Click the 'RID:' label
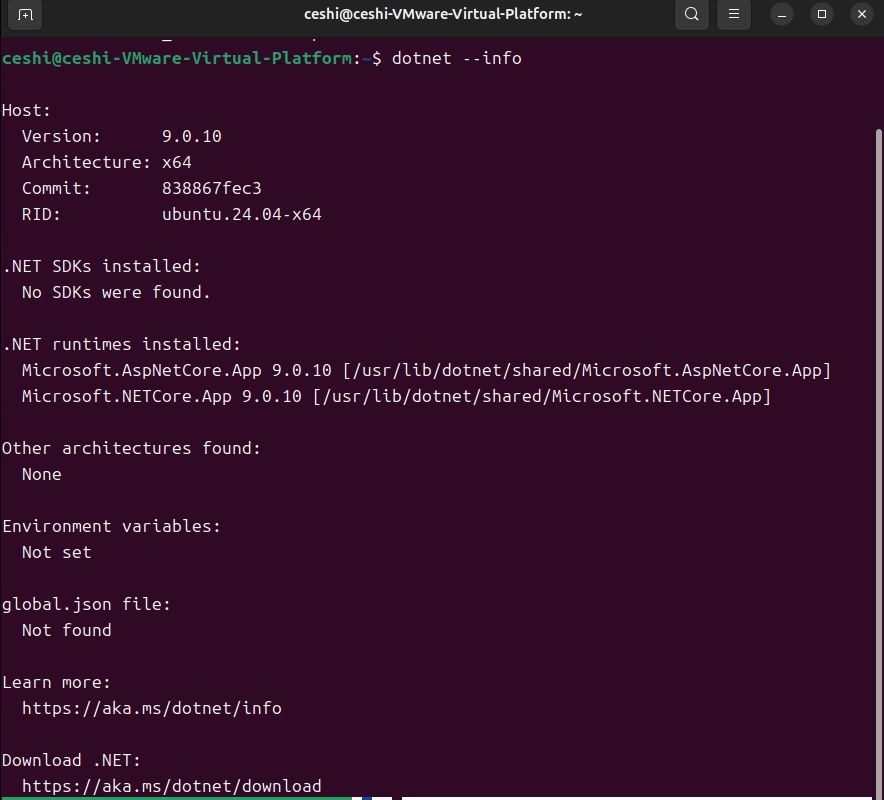 (41, 214)
